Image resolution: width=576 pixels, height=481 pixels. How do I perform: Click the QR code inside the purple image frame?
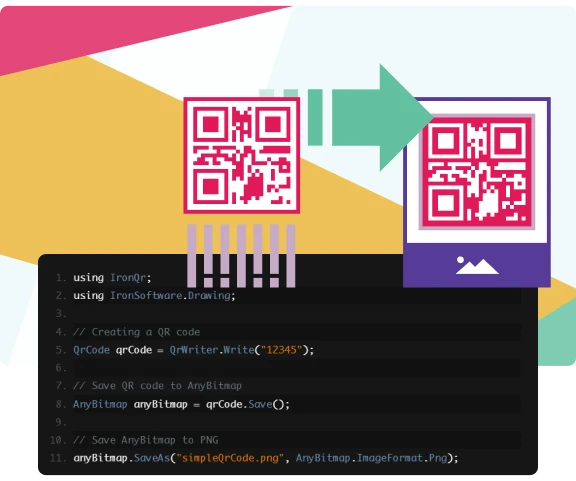click(x=477, y=171)
